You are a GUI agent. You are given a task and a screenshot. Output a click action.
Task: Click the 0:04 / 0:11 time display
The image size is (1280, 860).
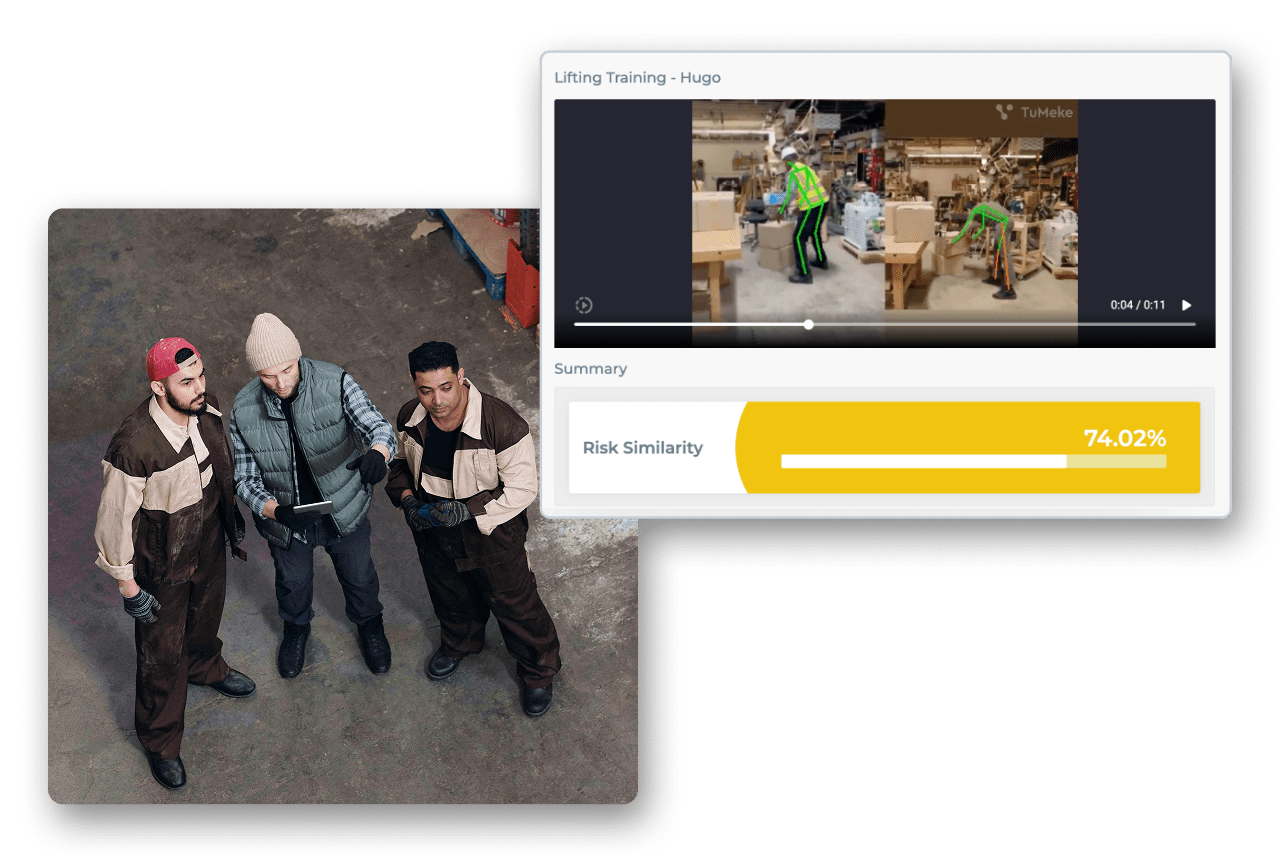[1138, 305]
